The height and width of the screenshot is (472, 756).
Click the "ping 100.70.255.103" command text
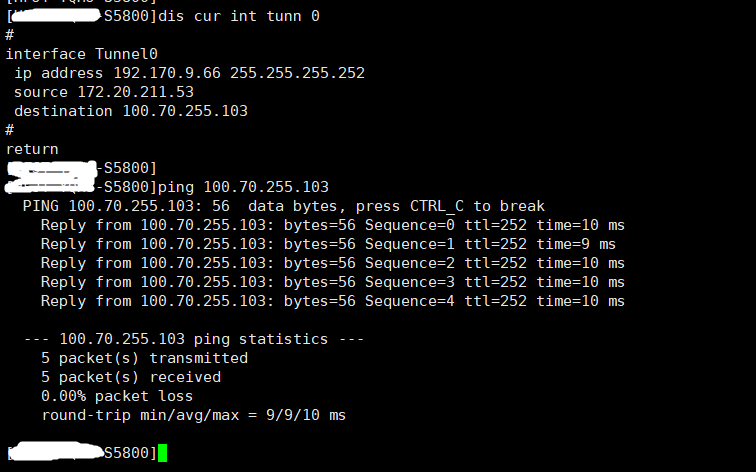click(x=244, y=187)
